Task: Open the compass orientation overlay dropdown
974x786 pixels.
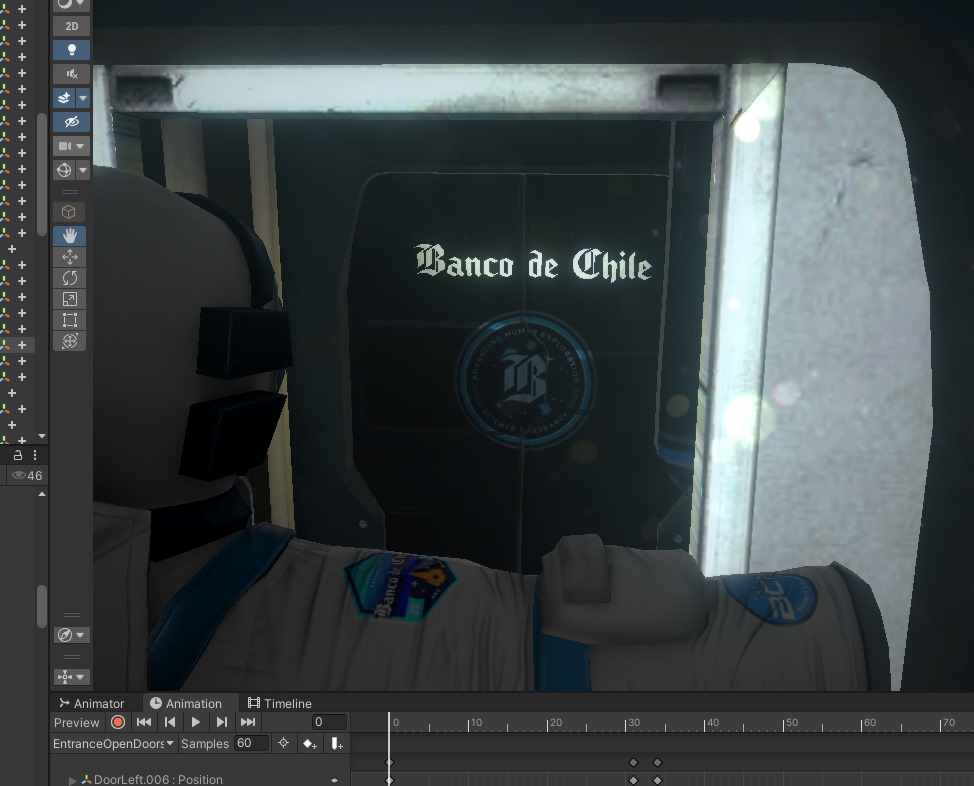Action: (x=72, y=635)
